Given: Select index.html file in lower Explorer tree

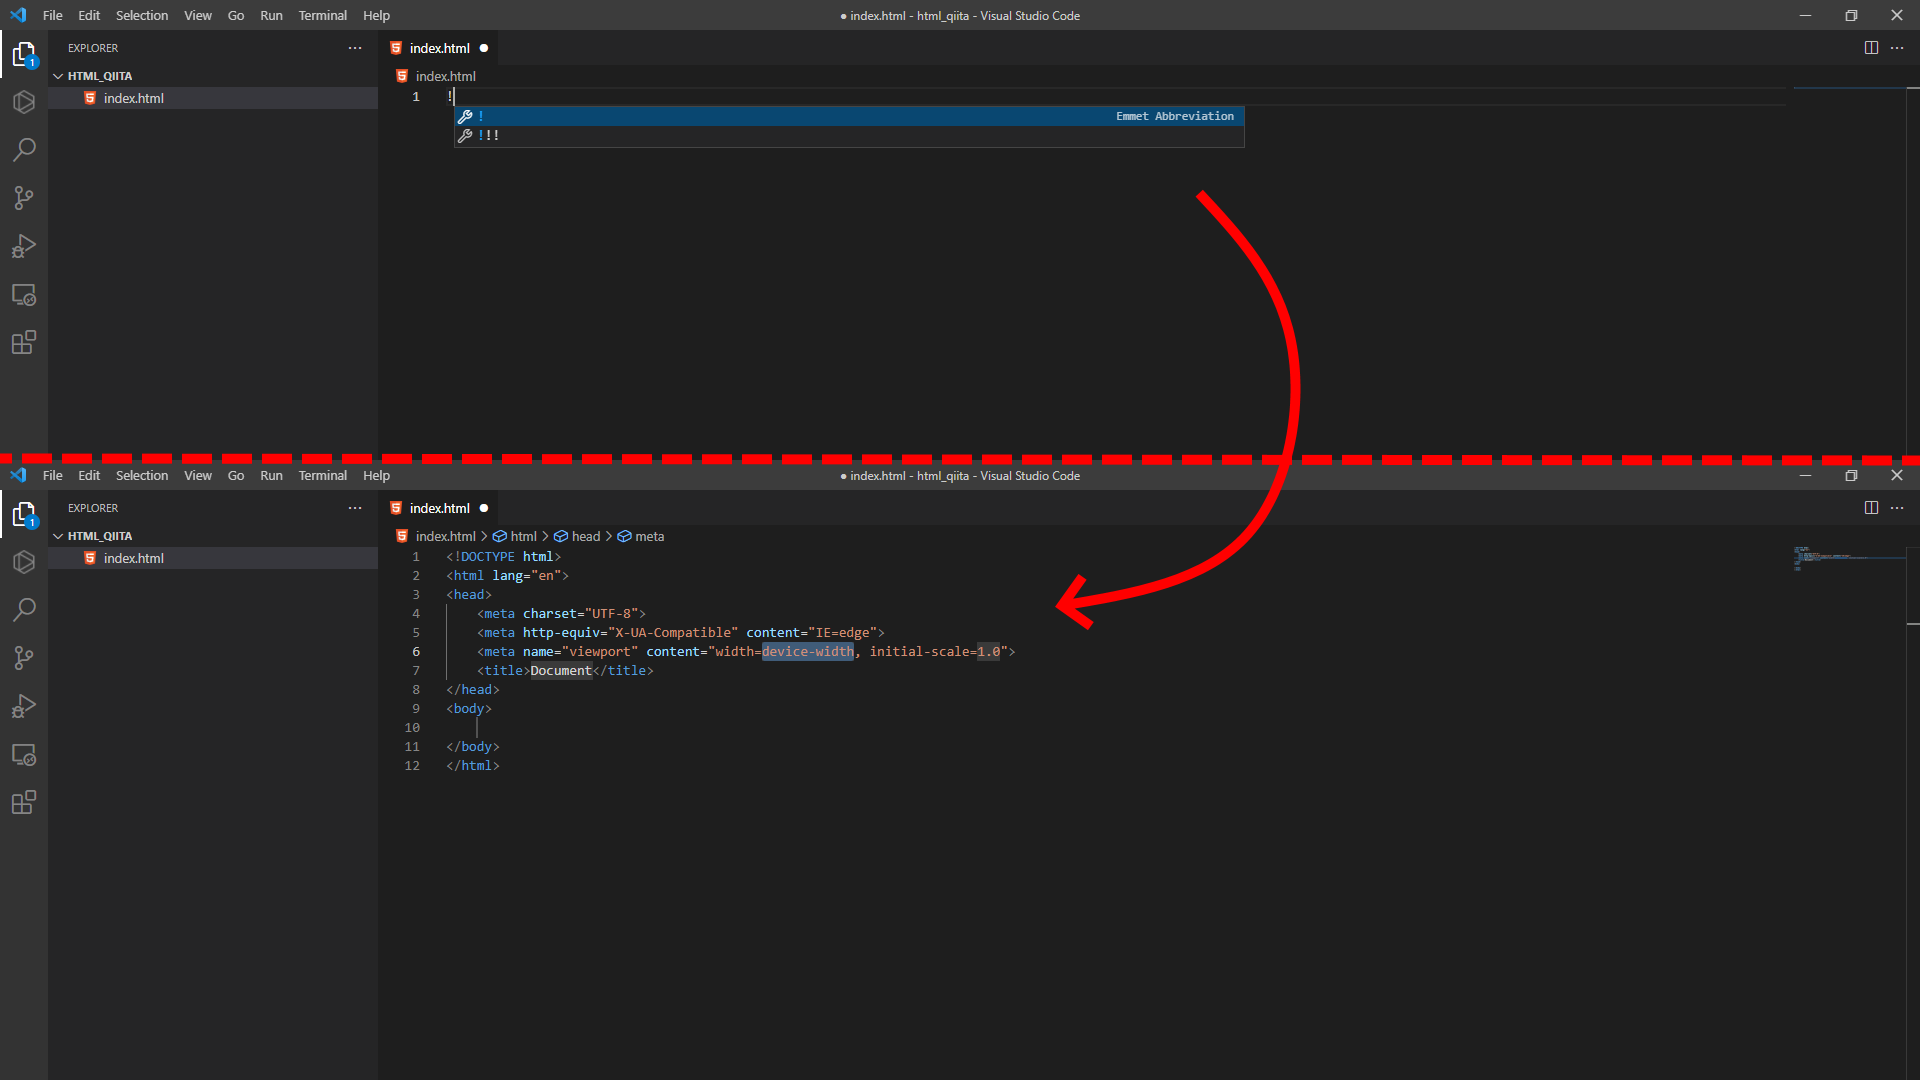Looking at the screenshot, I should (134, 559).
